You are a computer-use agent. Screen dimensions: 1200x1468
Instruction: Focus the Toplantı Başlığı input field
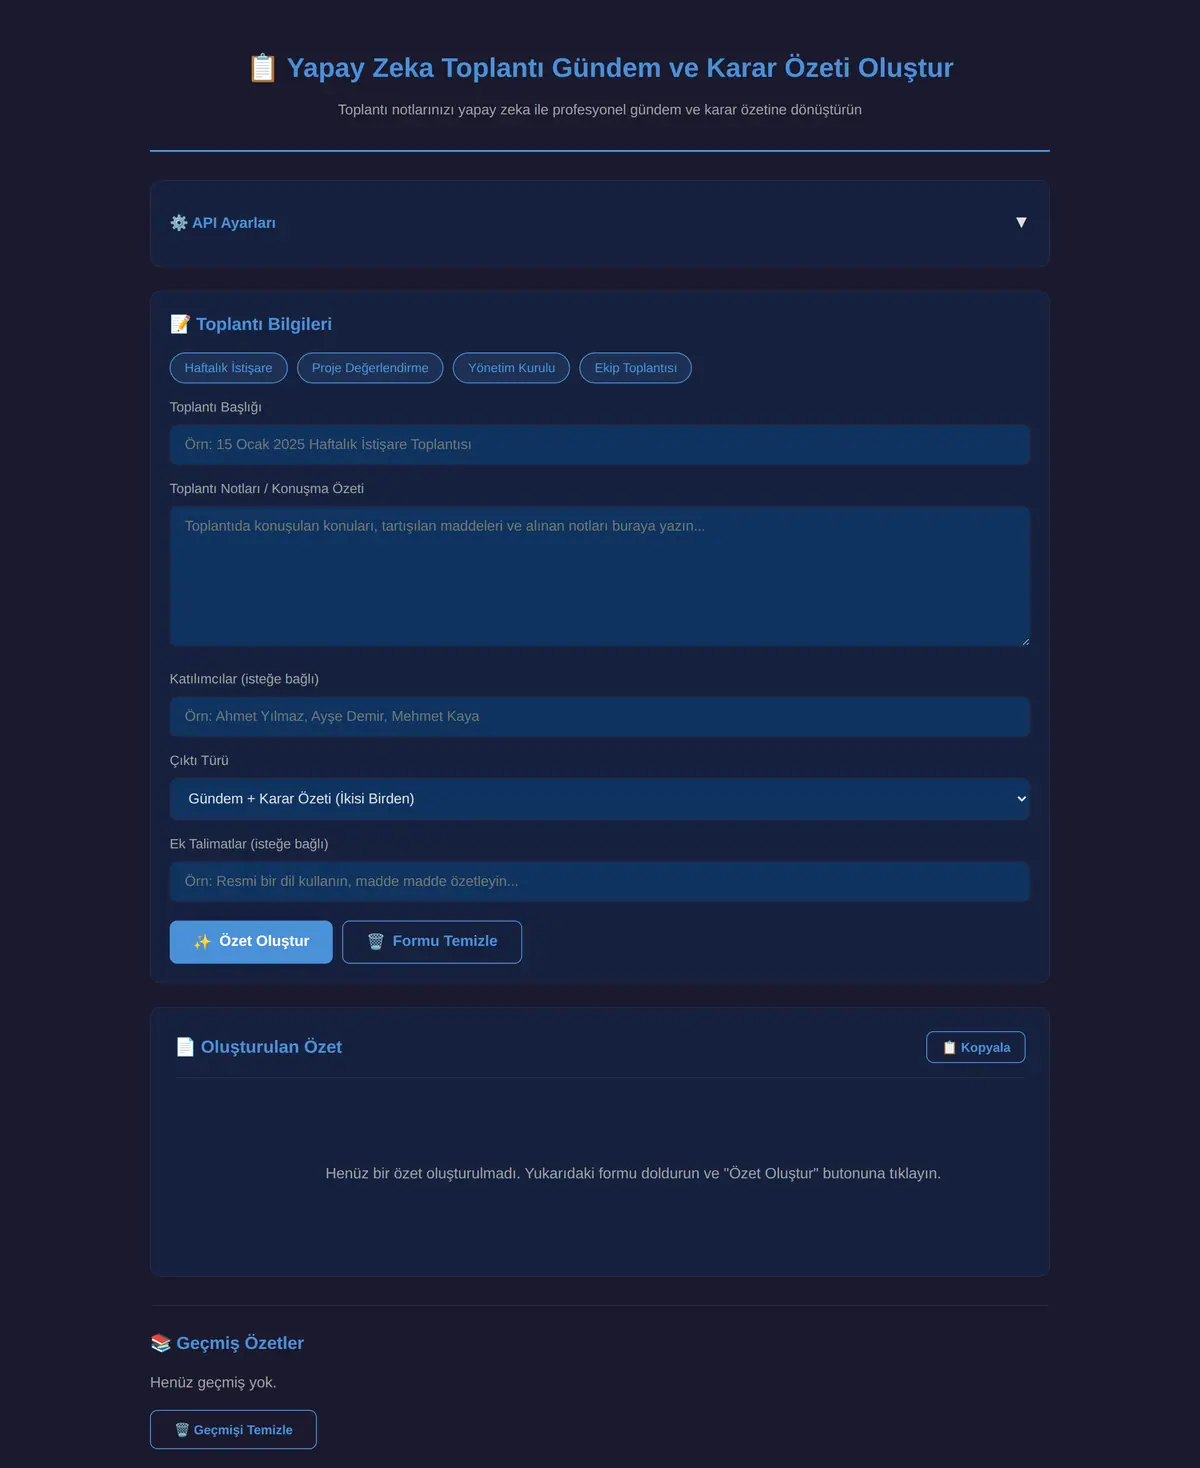point(600,445)
